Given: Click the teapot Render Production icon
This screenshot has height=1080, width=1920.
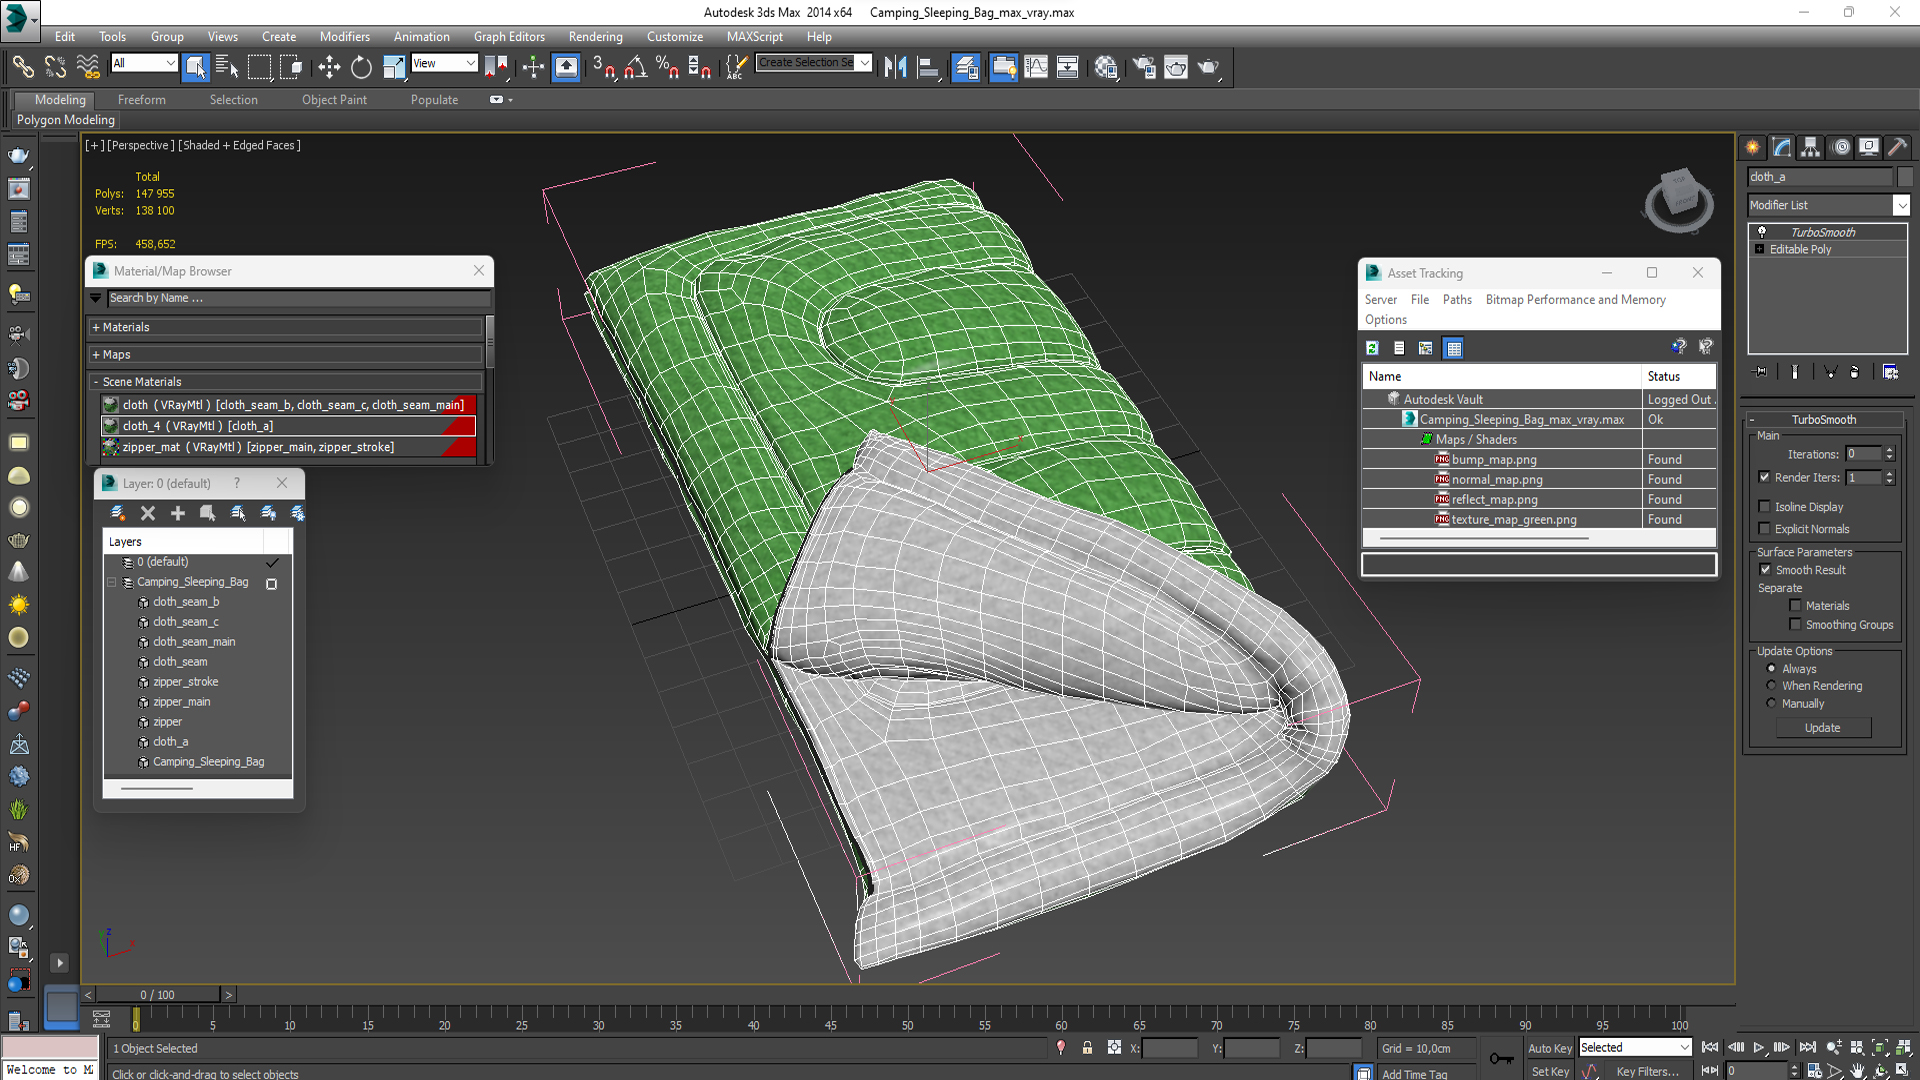Looking at the screenshot, I should coord(1208,67).
